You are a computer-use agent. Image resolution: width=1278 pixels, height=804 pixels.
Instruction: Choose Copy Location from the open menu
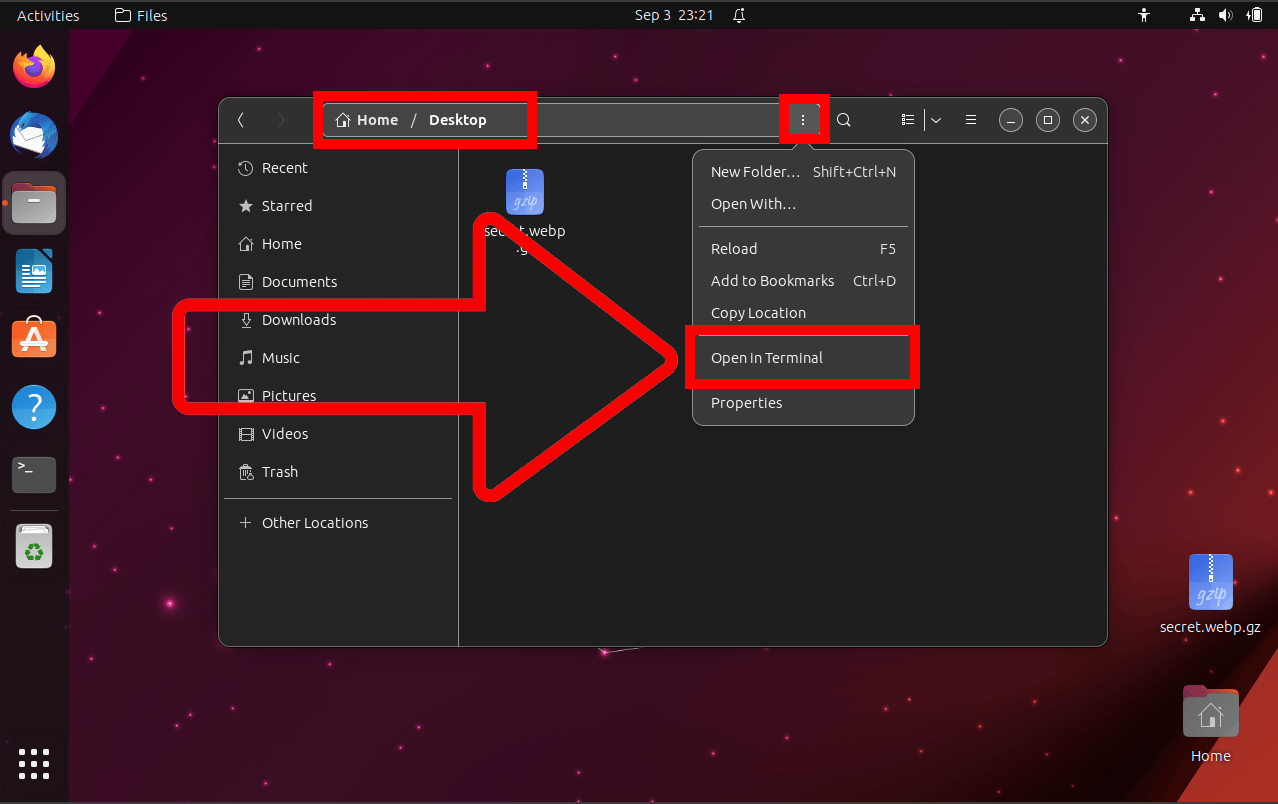[x=758, y=312]
